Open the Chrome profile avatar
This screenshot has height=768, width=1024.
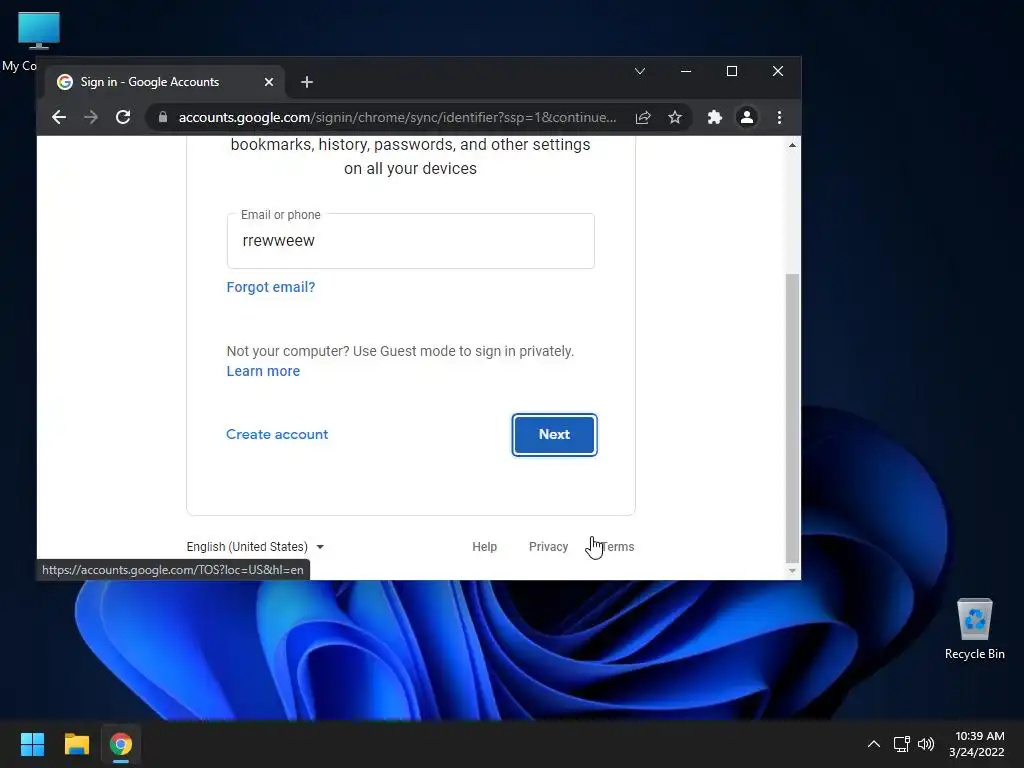point(747,118)
